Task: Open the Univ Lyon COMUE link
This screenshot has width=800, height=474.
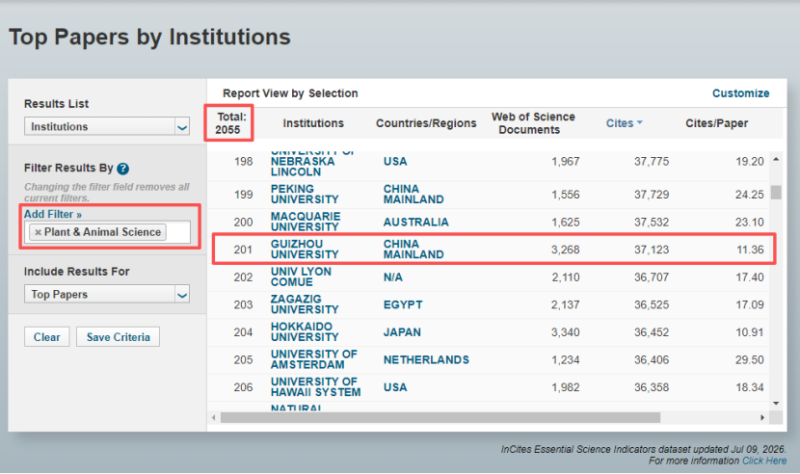Action: (x=301, y=277)
